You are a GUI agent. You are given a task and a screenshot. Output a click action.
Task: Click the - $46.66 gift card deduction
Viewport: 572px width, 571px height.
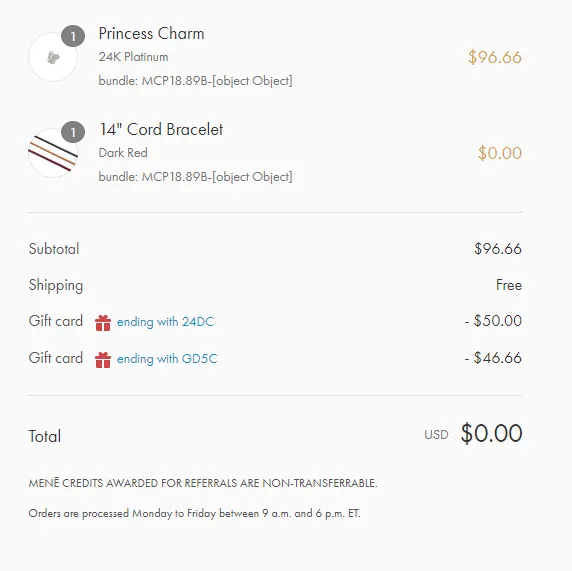pos(493,358)
